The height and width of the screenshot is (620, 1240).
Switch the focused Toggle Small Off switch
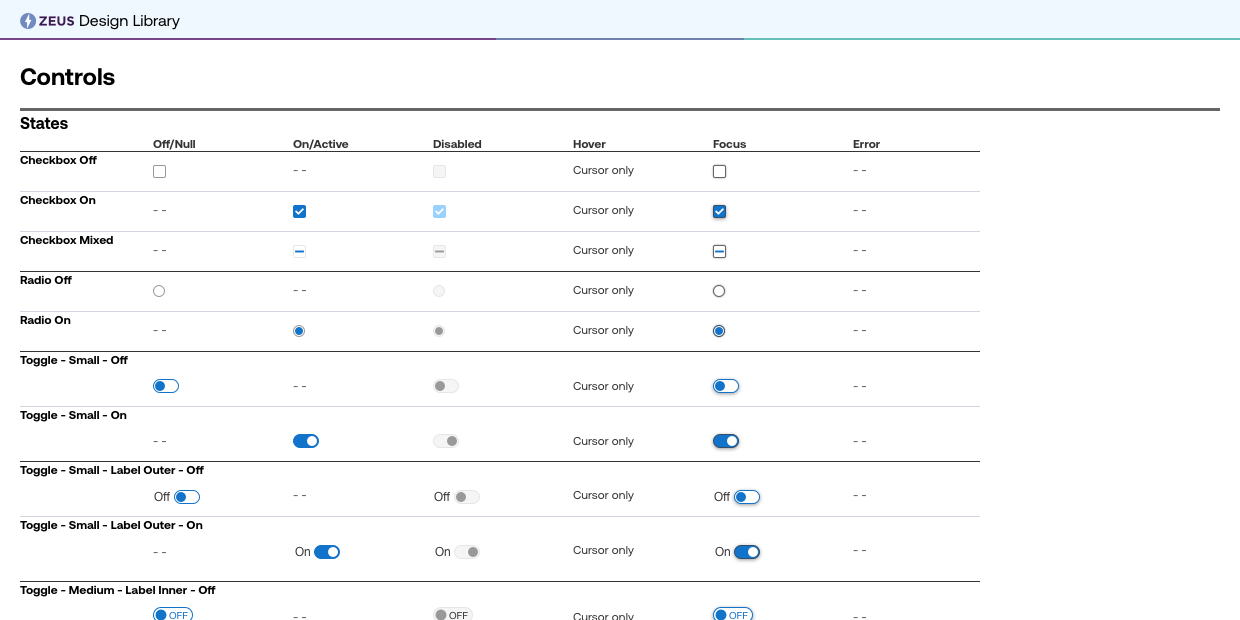(726, 386)
